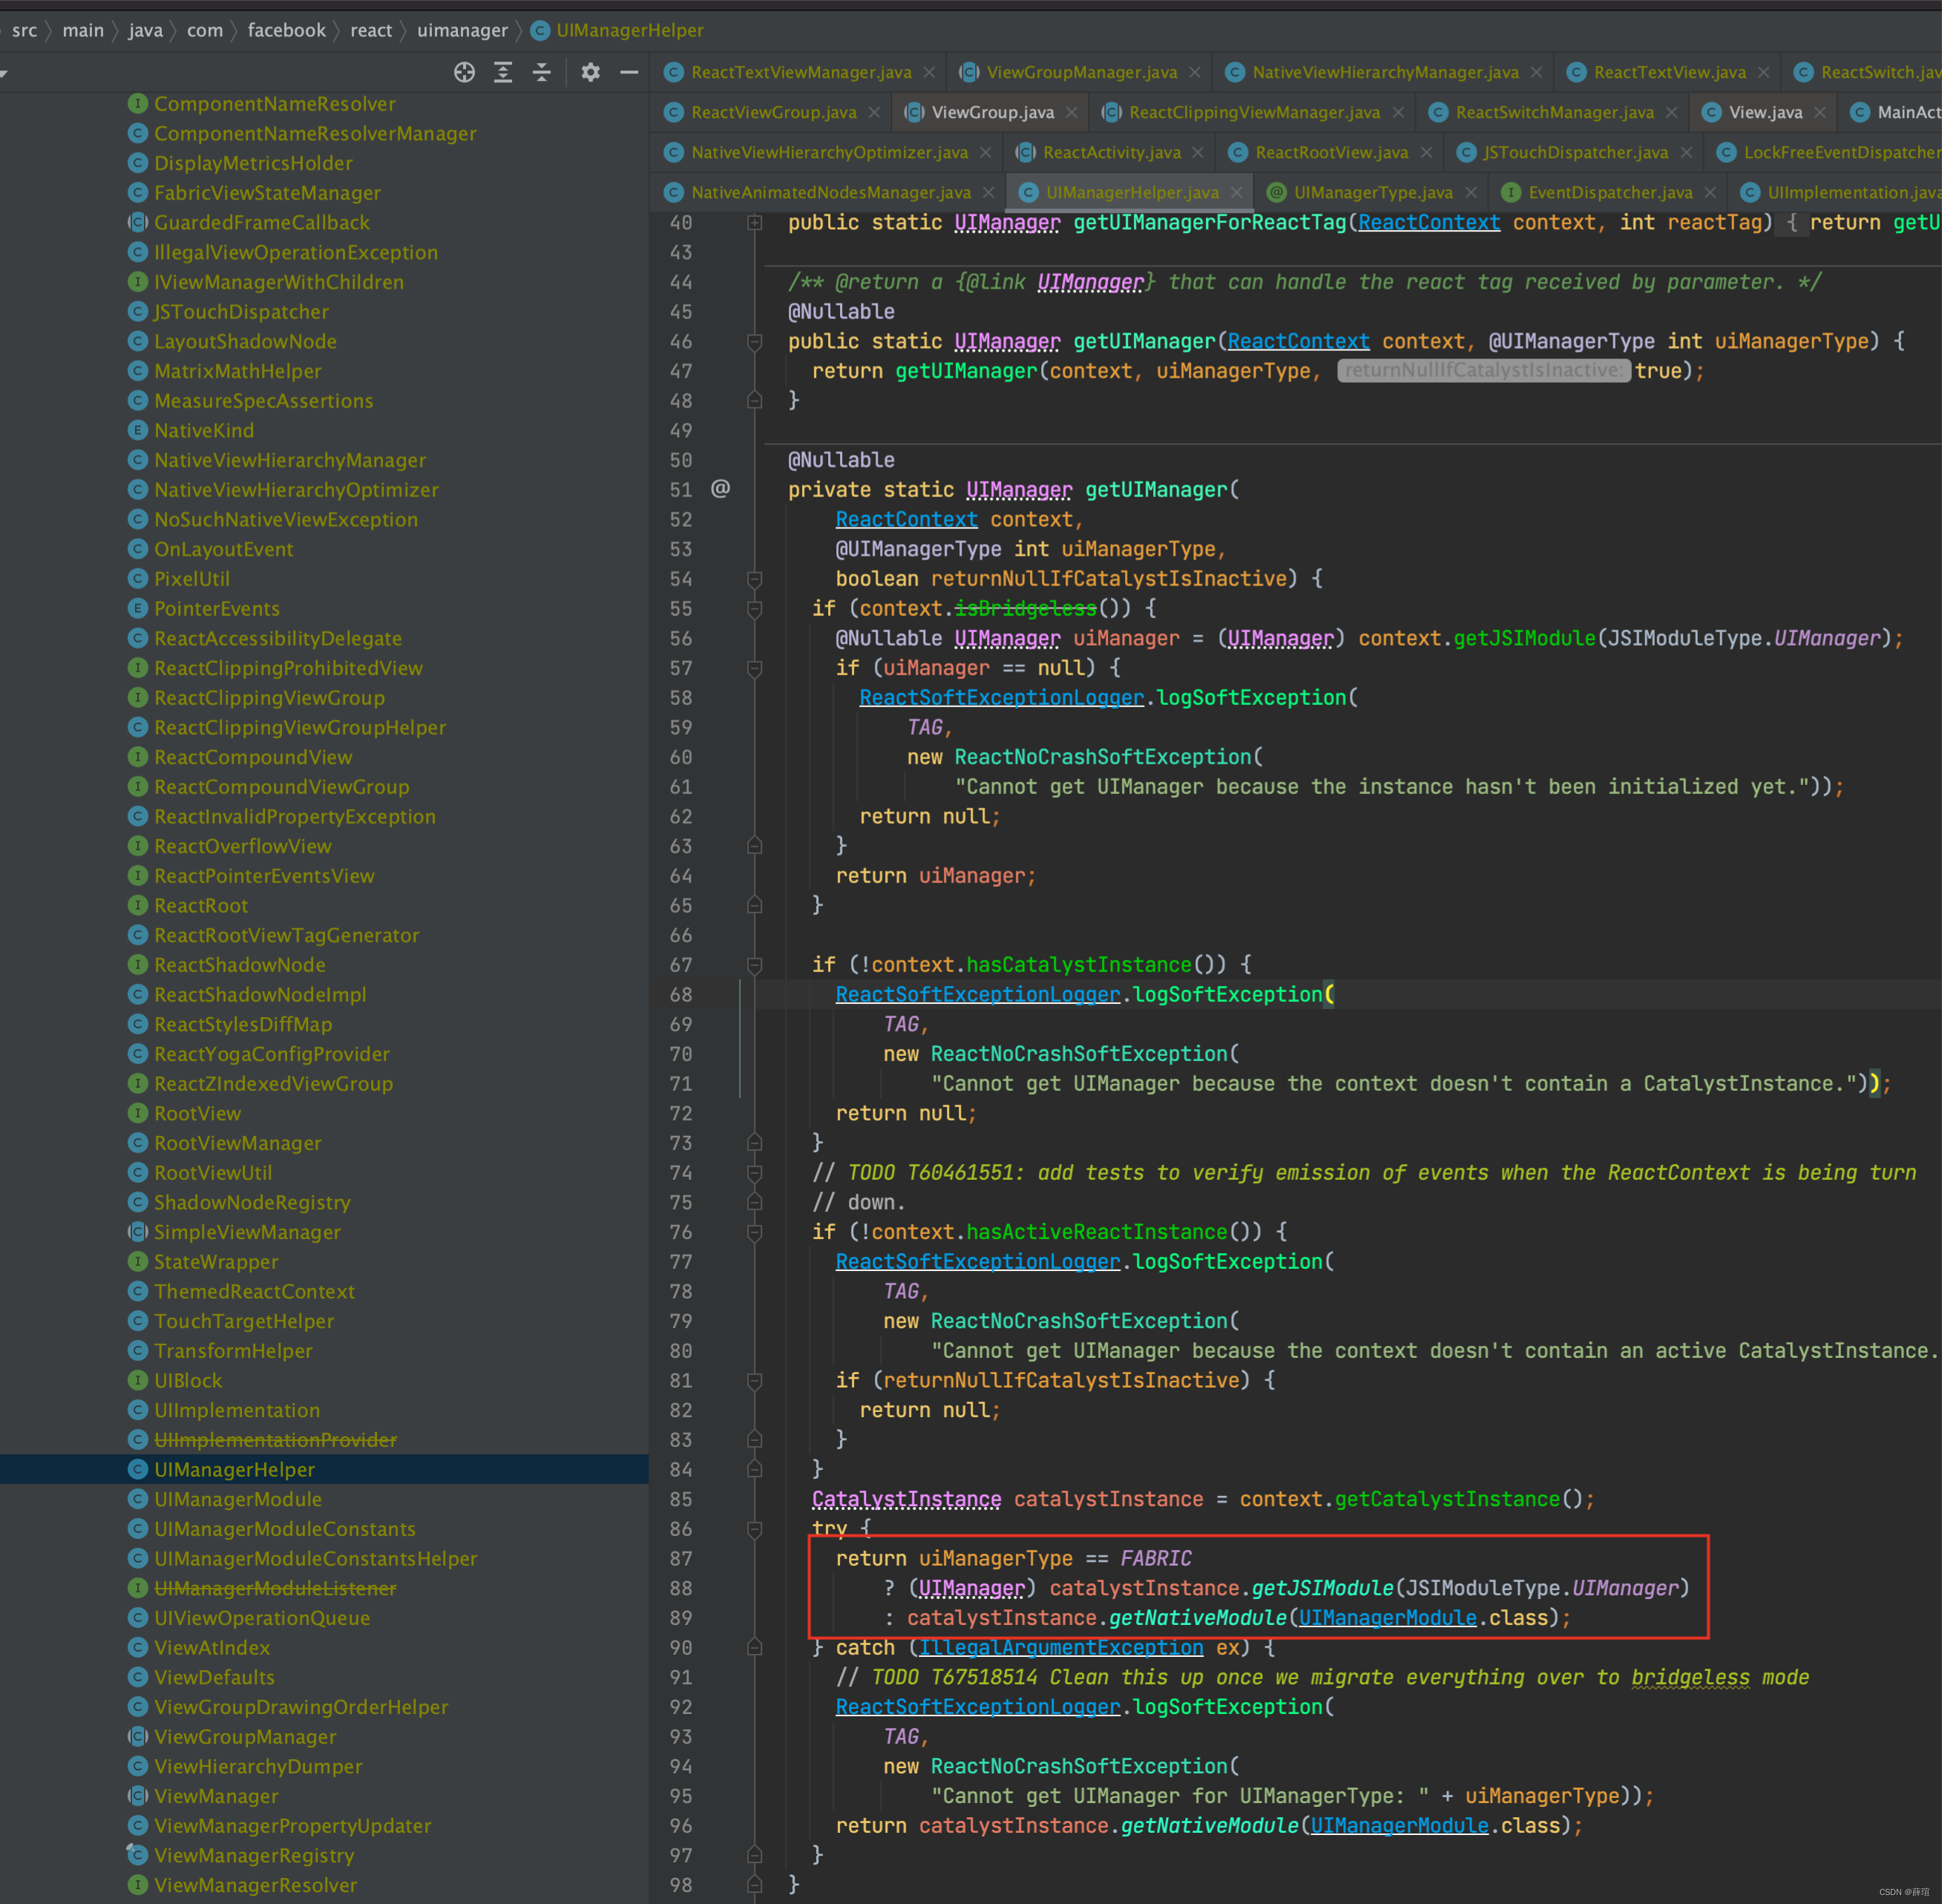Open the JSTouchDispatcher.java tab

1575,152
